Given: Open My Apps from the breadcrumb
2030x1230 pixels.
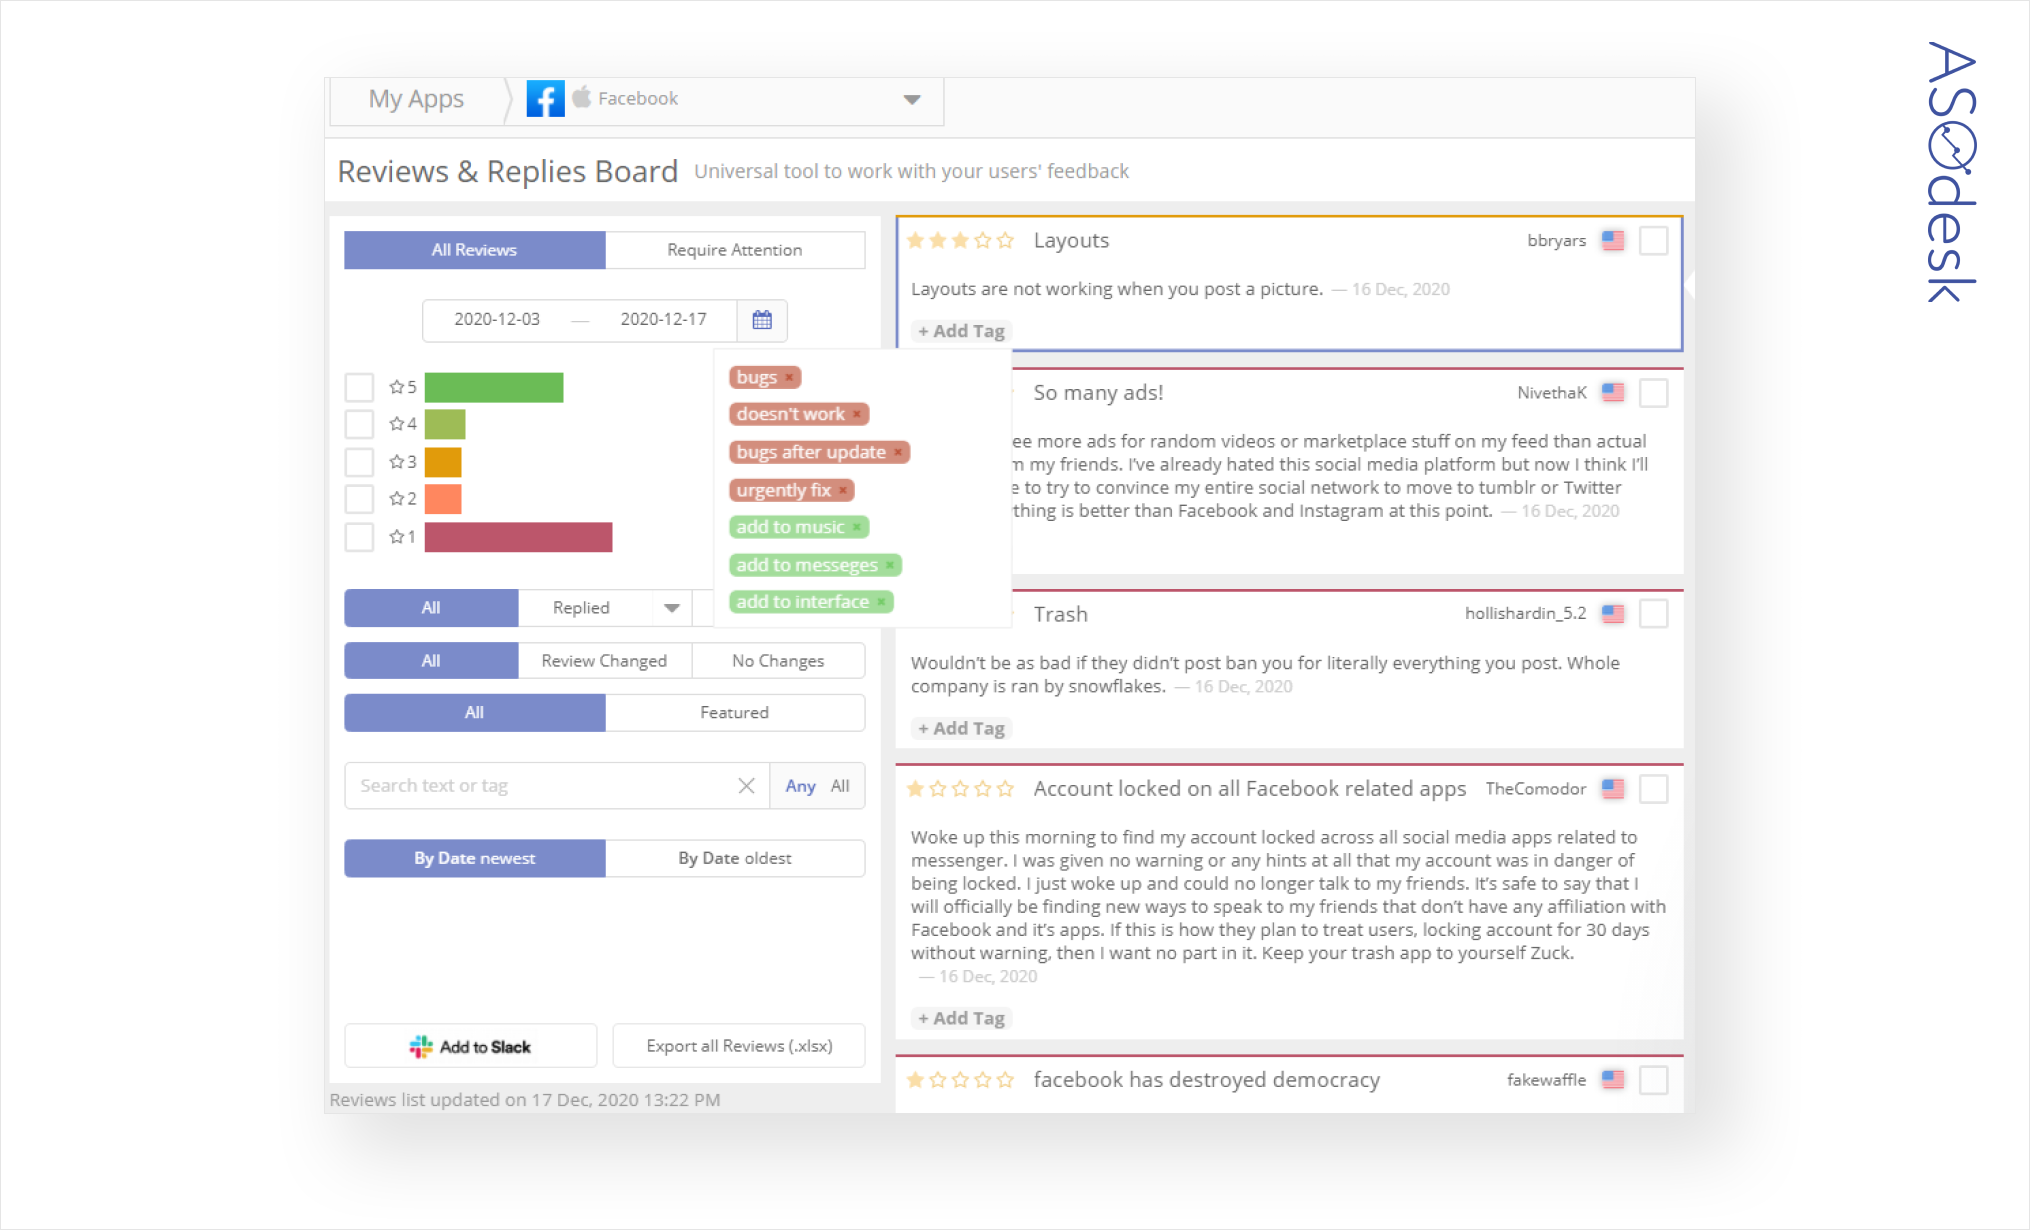Looking at the screenshot, I should tap(417, 98).
